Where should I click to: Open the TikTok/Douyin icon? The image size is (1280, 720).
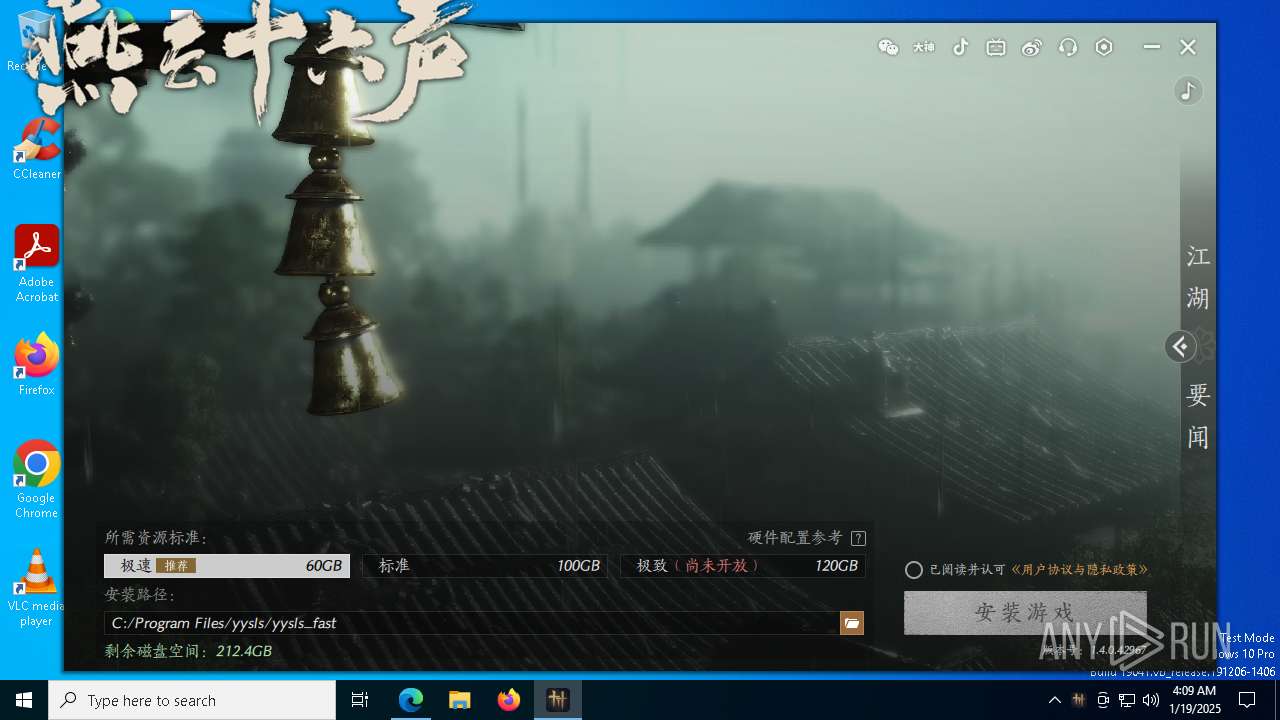(960, 47)
